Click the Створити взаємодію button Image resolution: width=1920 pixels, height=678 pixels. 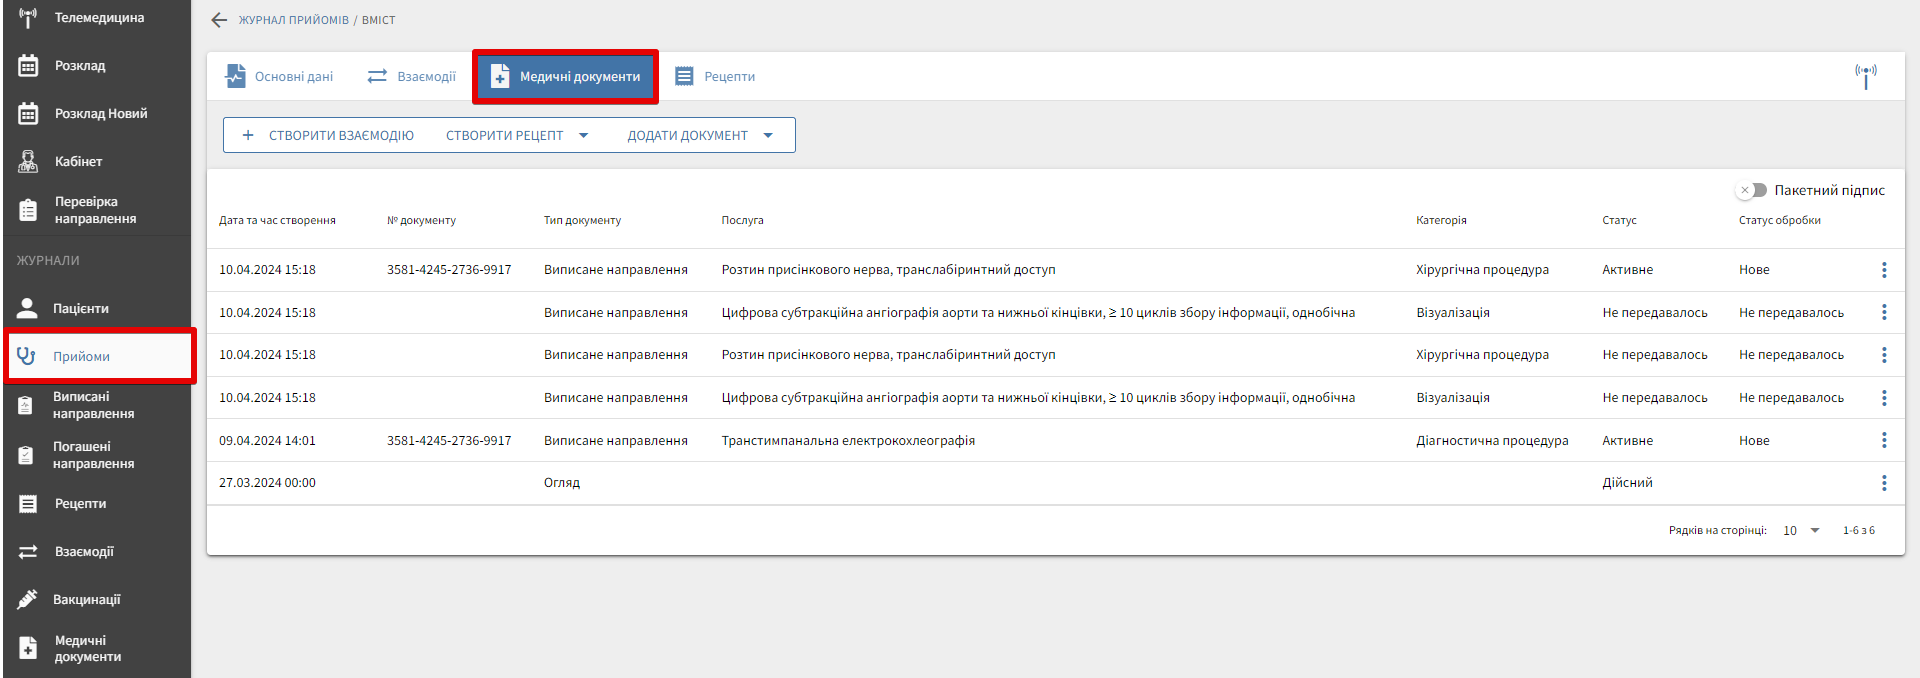click(340, 135)
